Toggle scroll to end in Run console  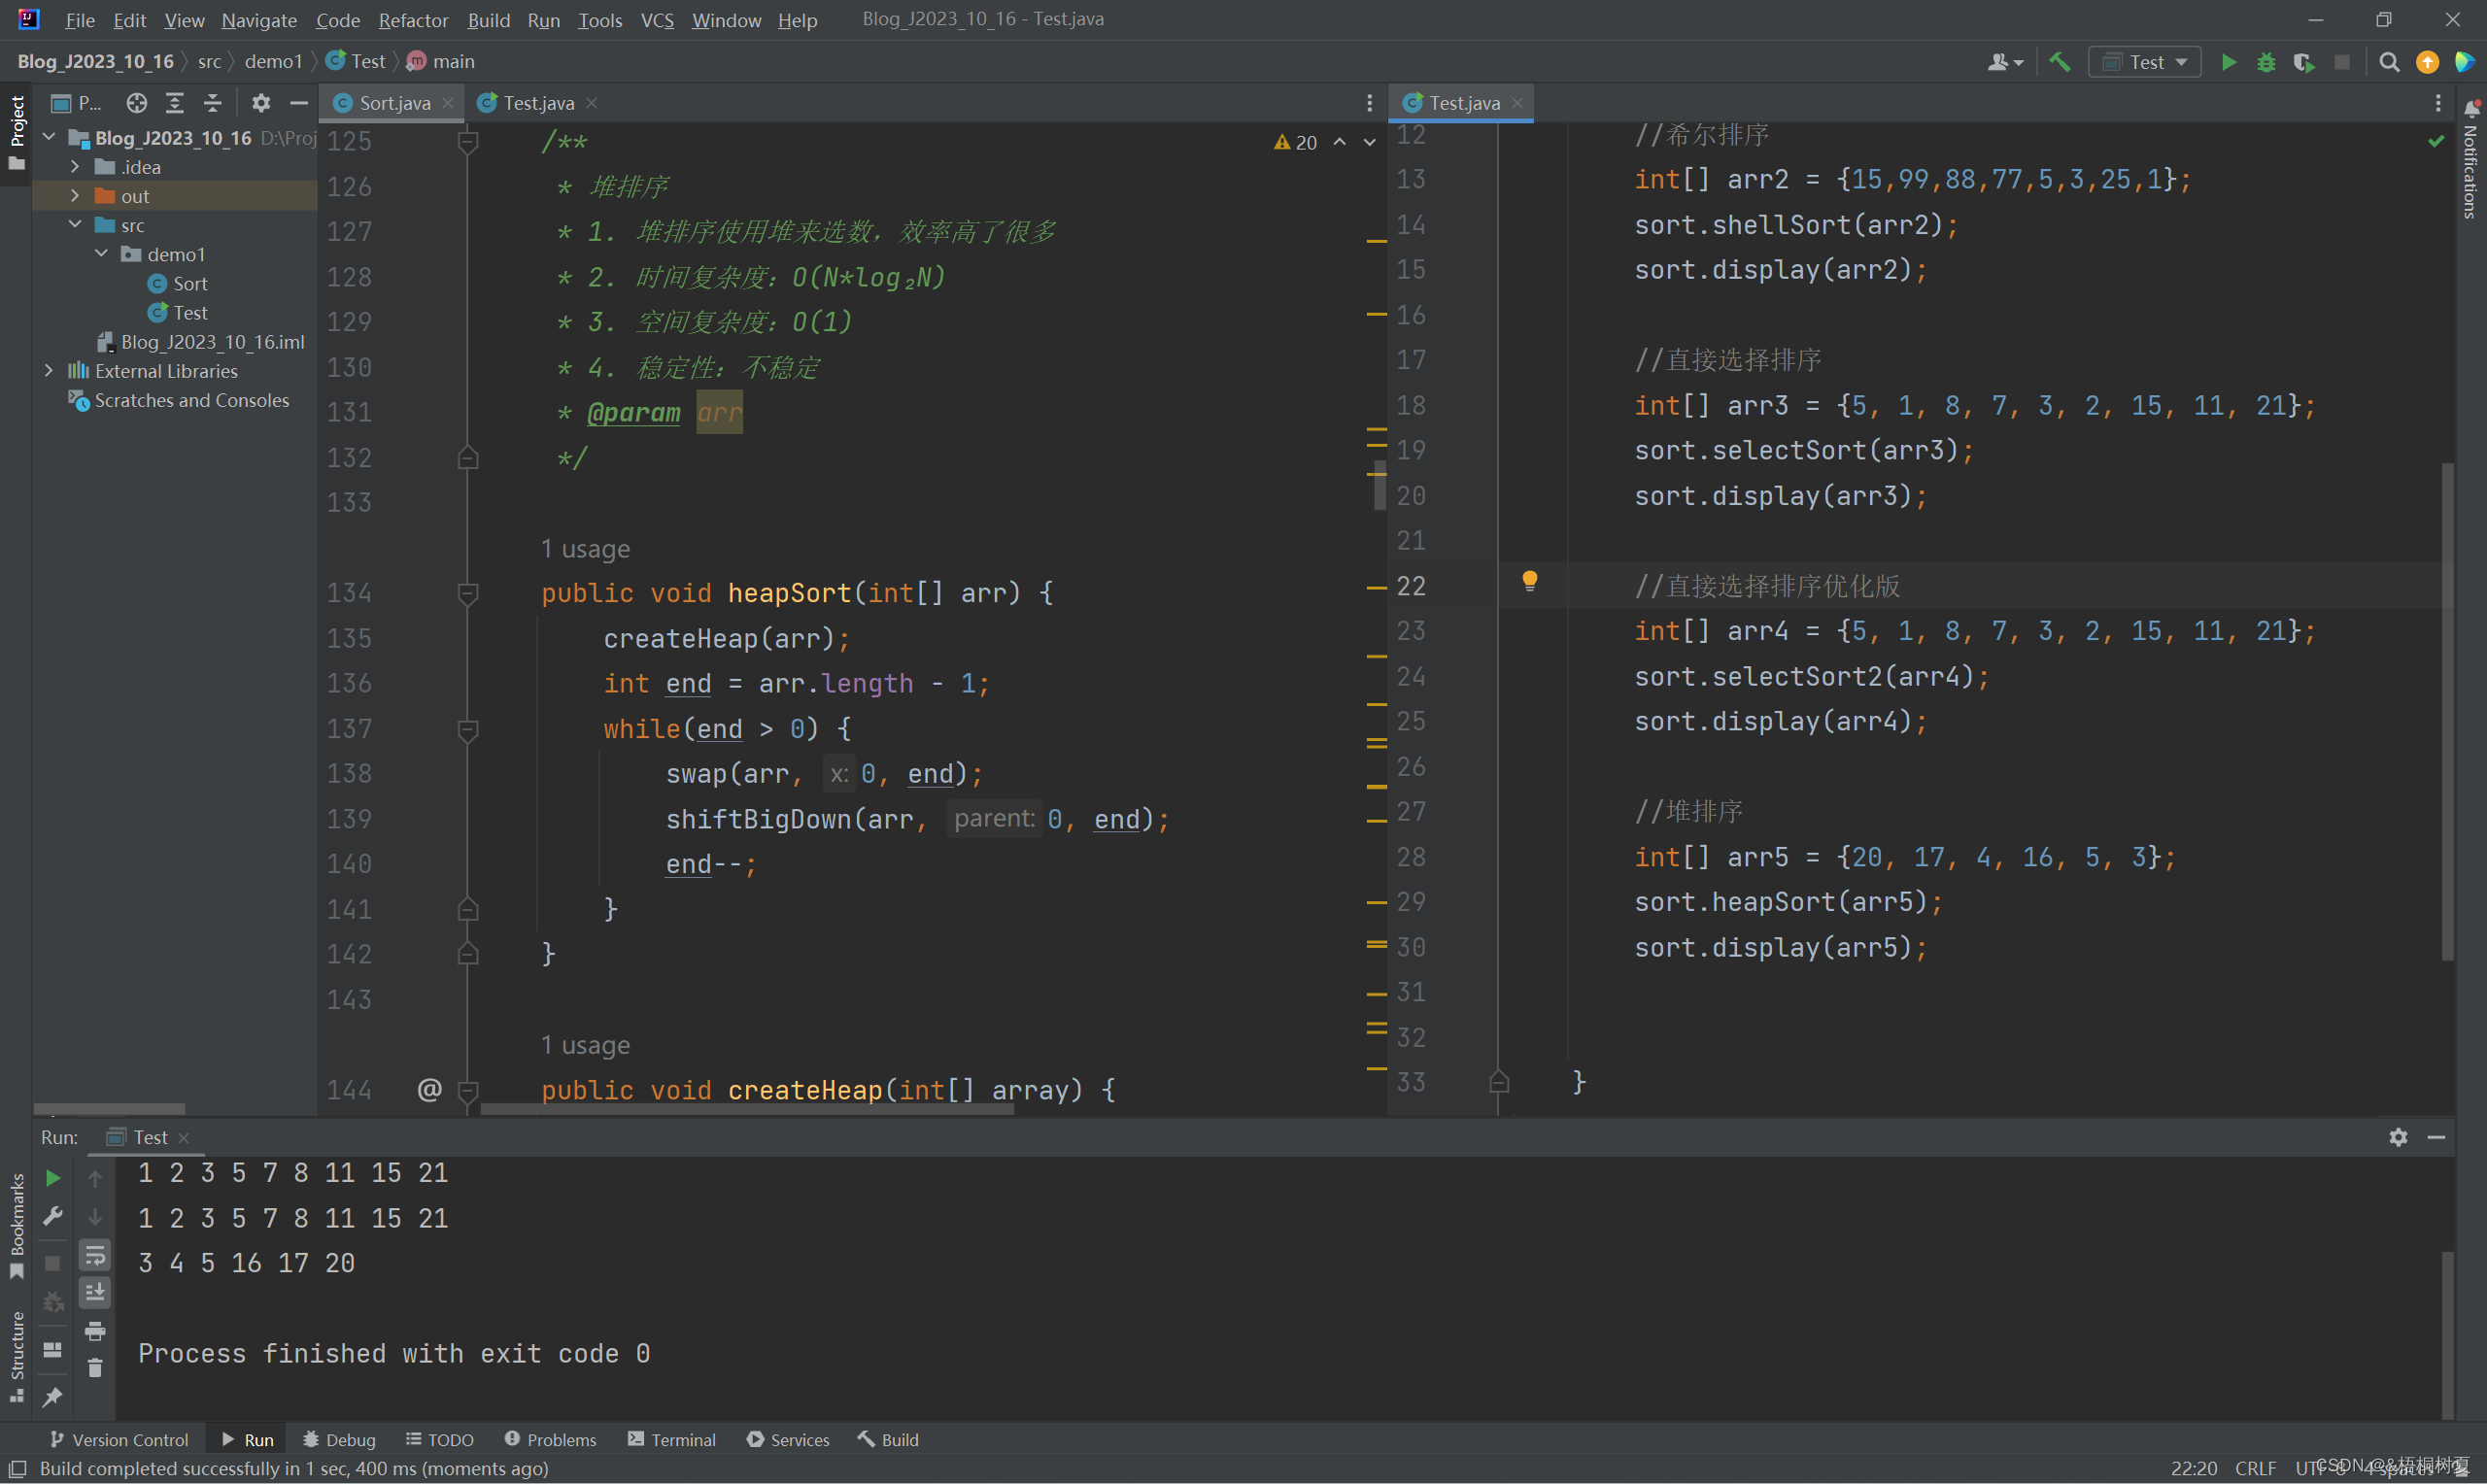point(95,1292)
